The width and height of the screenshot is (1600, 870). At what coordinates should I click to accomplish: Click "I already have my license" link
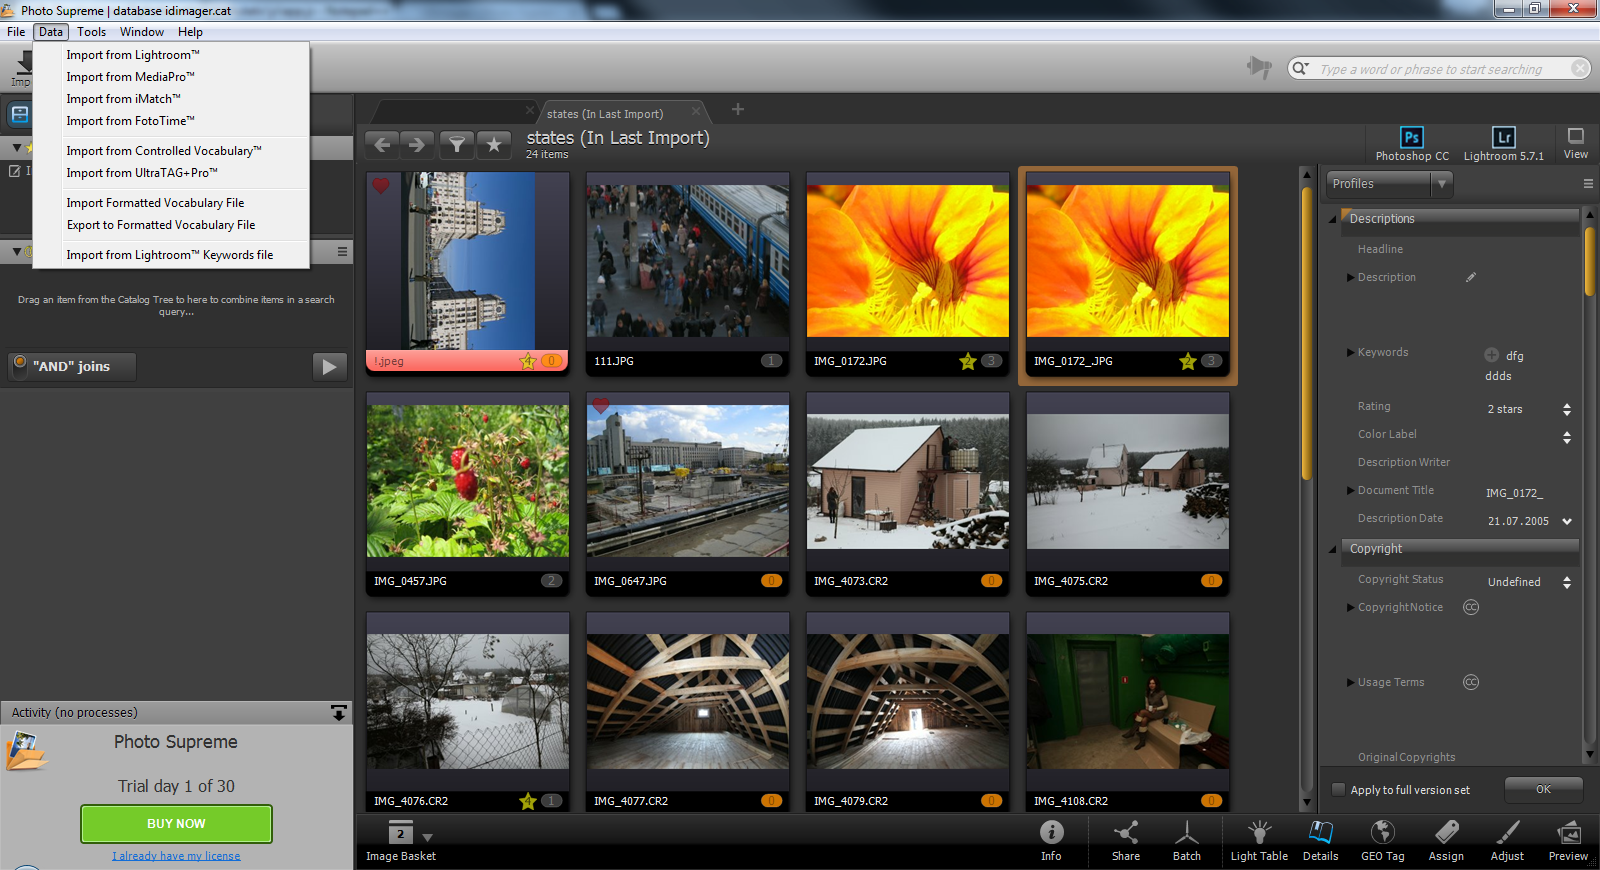pyautogui.click(x=176, y=856)
